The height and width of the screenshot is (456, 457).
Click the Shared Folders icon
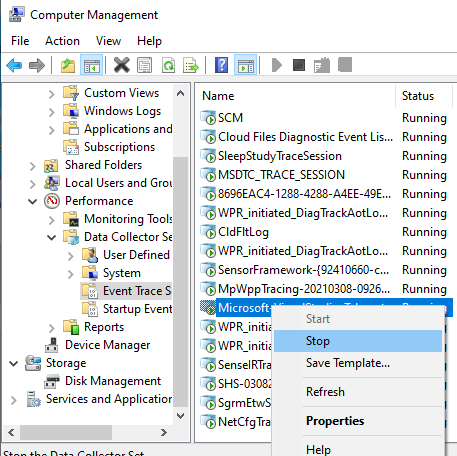pyautogui.click(x=51, y=165)
